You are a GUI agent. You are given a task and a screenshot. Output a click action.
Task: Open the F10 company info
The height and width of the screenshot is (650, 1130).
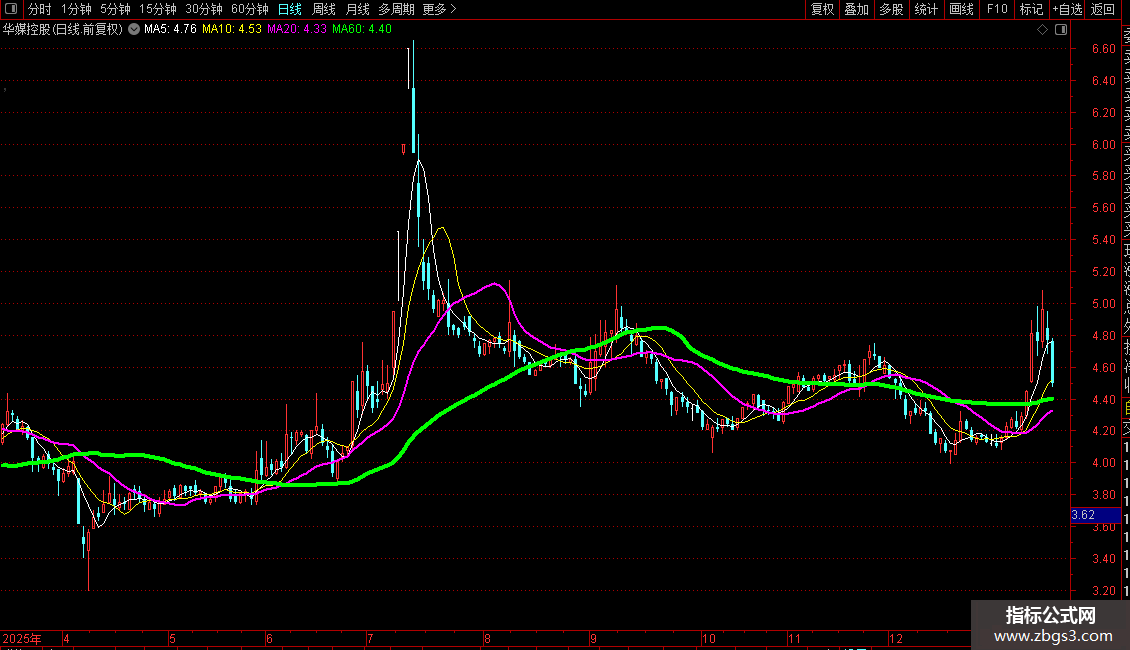coord(997,9)
